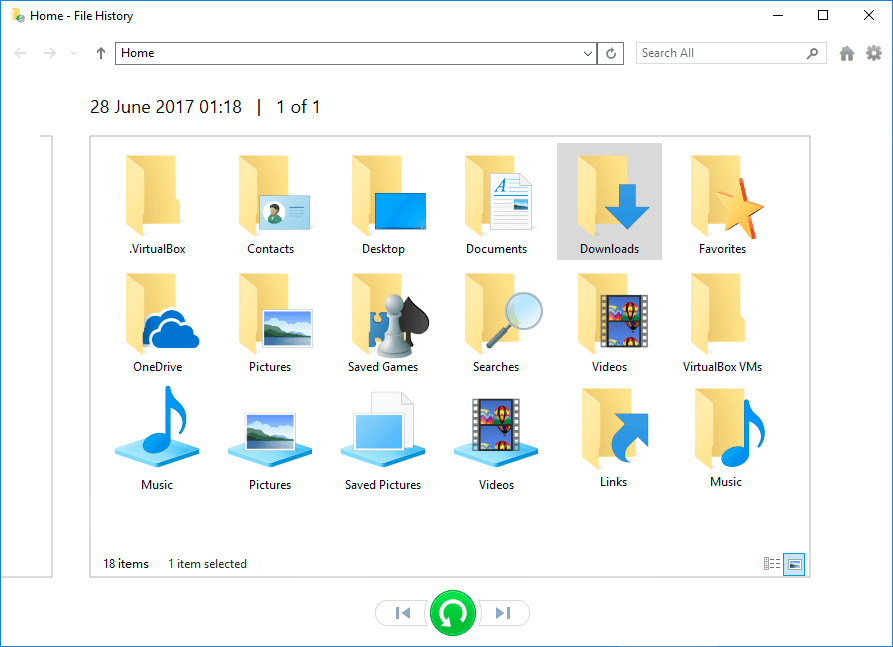Viewport: 893px width, 647px height.
Task: Go to previous backup version
Action: [402, 613]
